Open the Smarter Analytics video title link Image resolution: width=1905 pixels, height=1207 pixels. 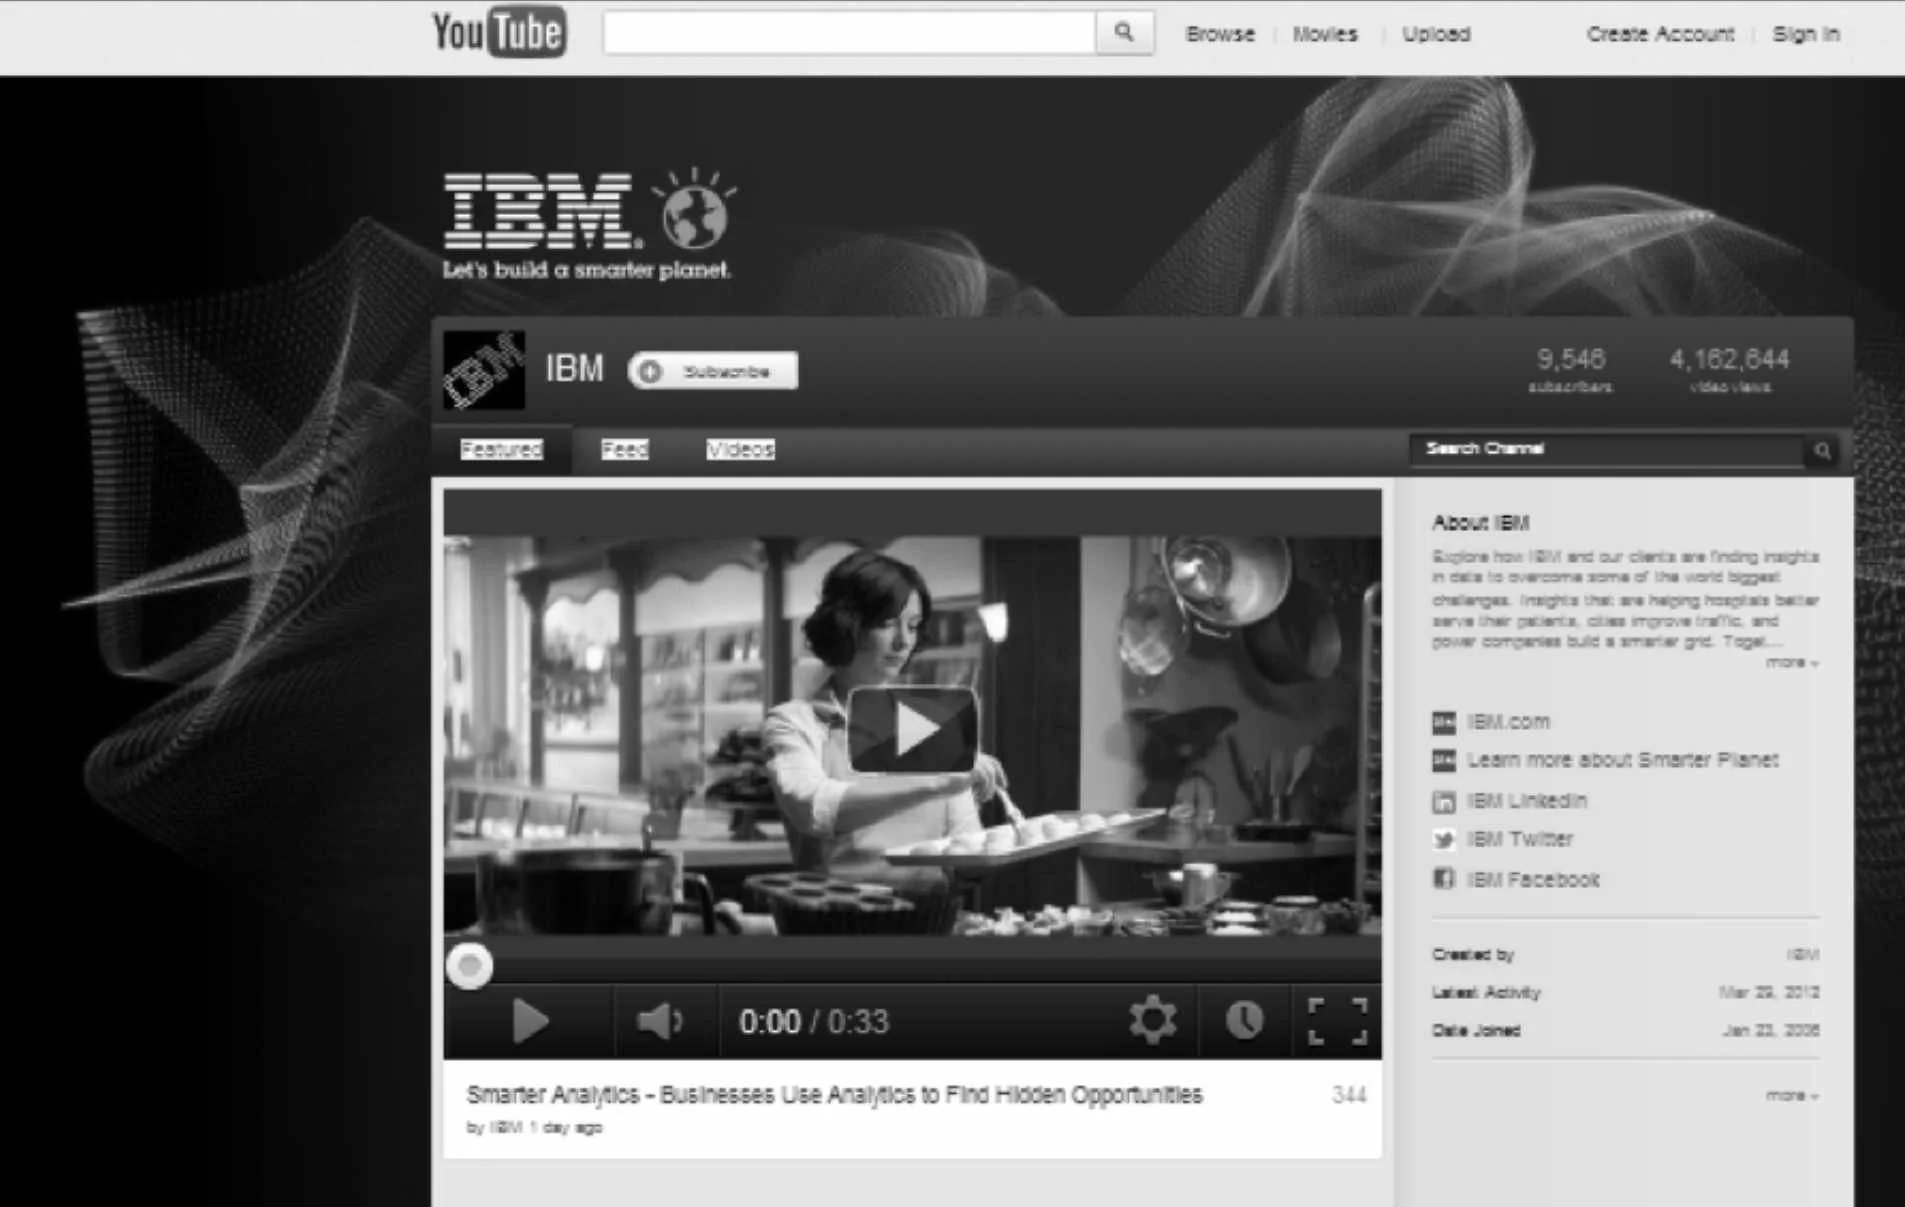[834, 1095]
